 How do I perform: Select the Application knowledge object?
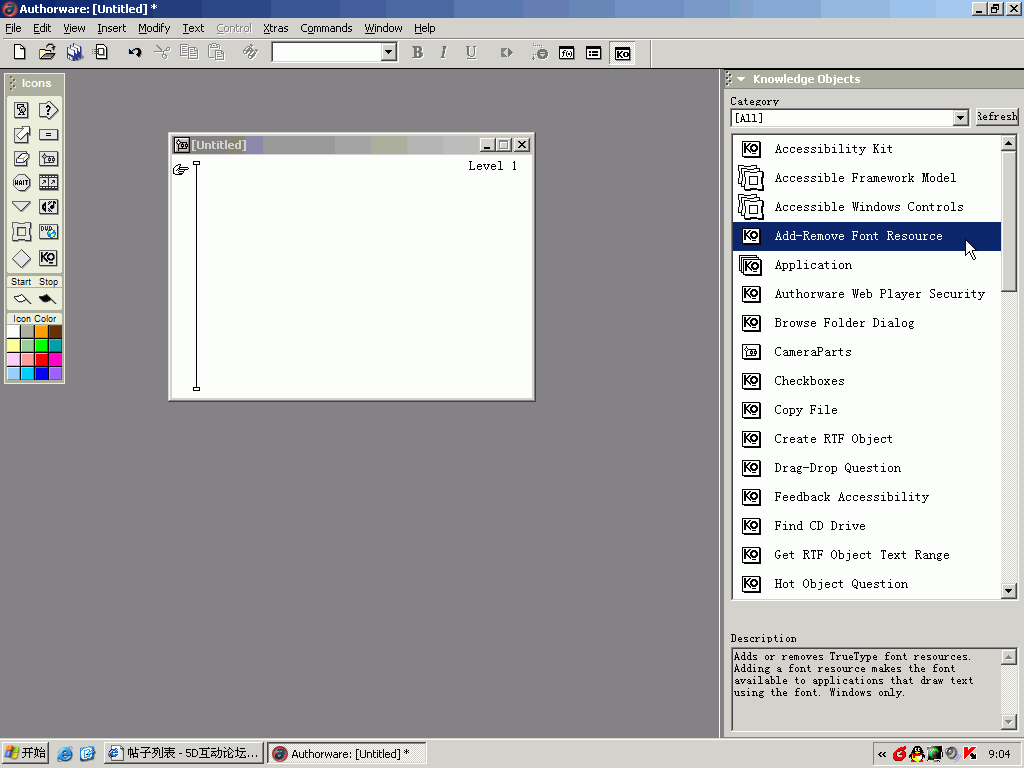point(867,265)
